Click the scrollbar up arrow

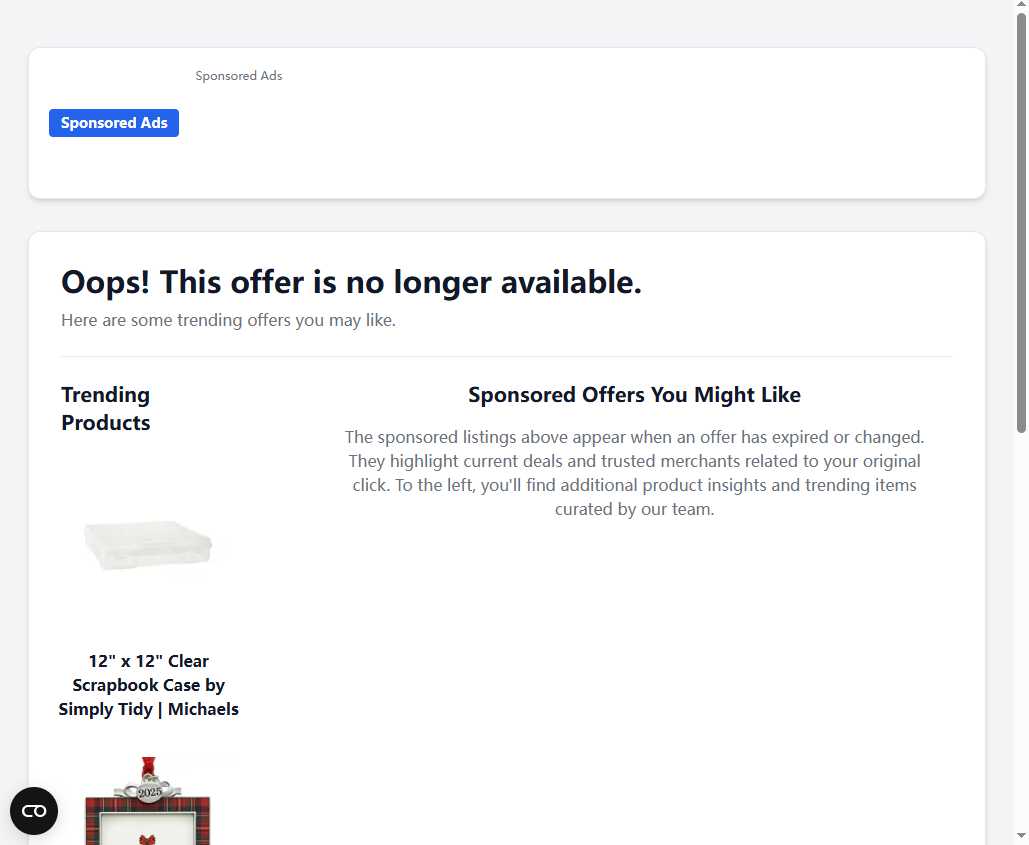click(1021, 7)
